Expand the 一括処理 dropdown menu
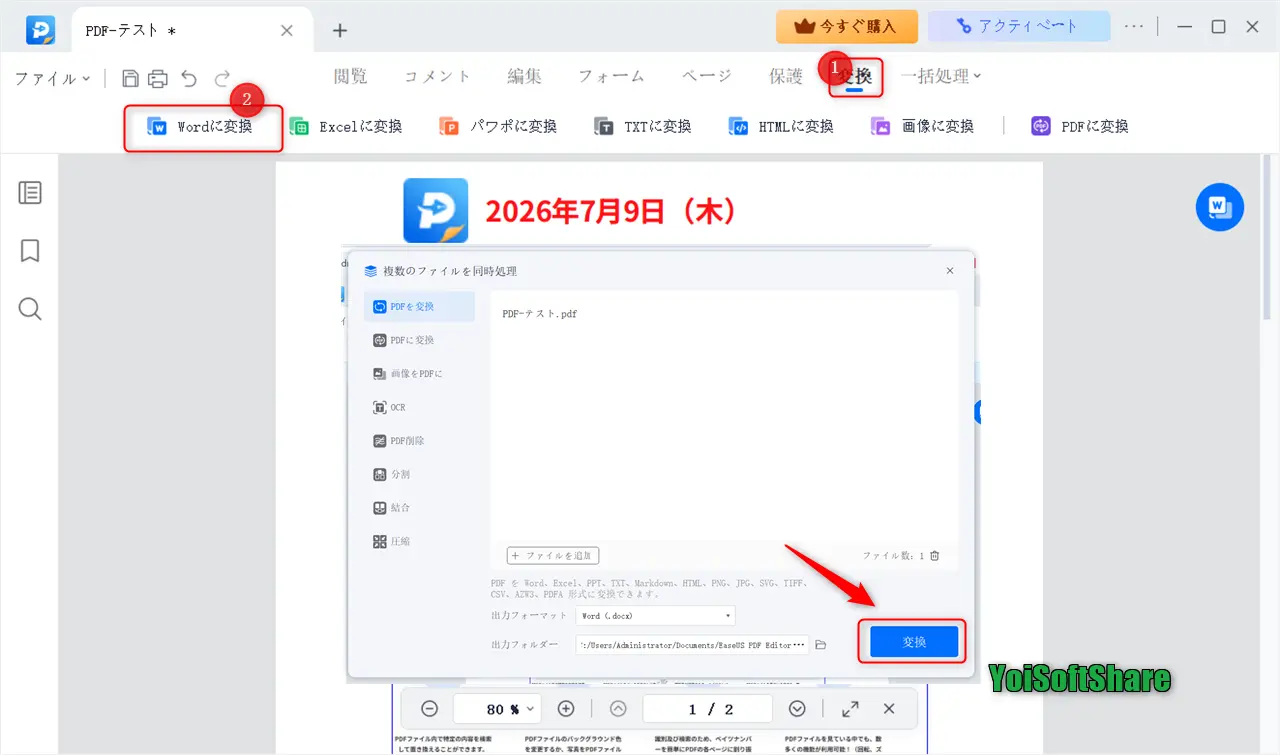The image size is (1280, 755). point(941,76)
